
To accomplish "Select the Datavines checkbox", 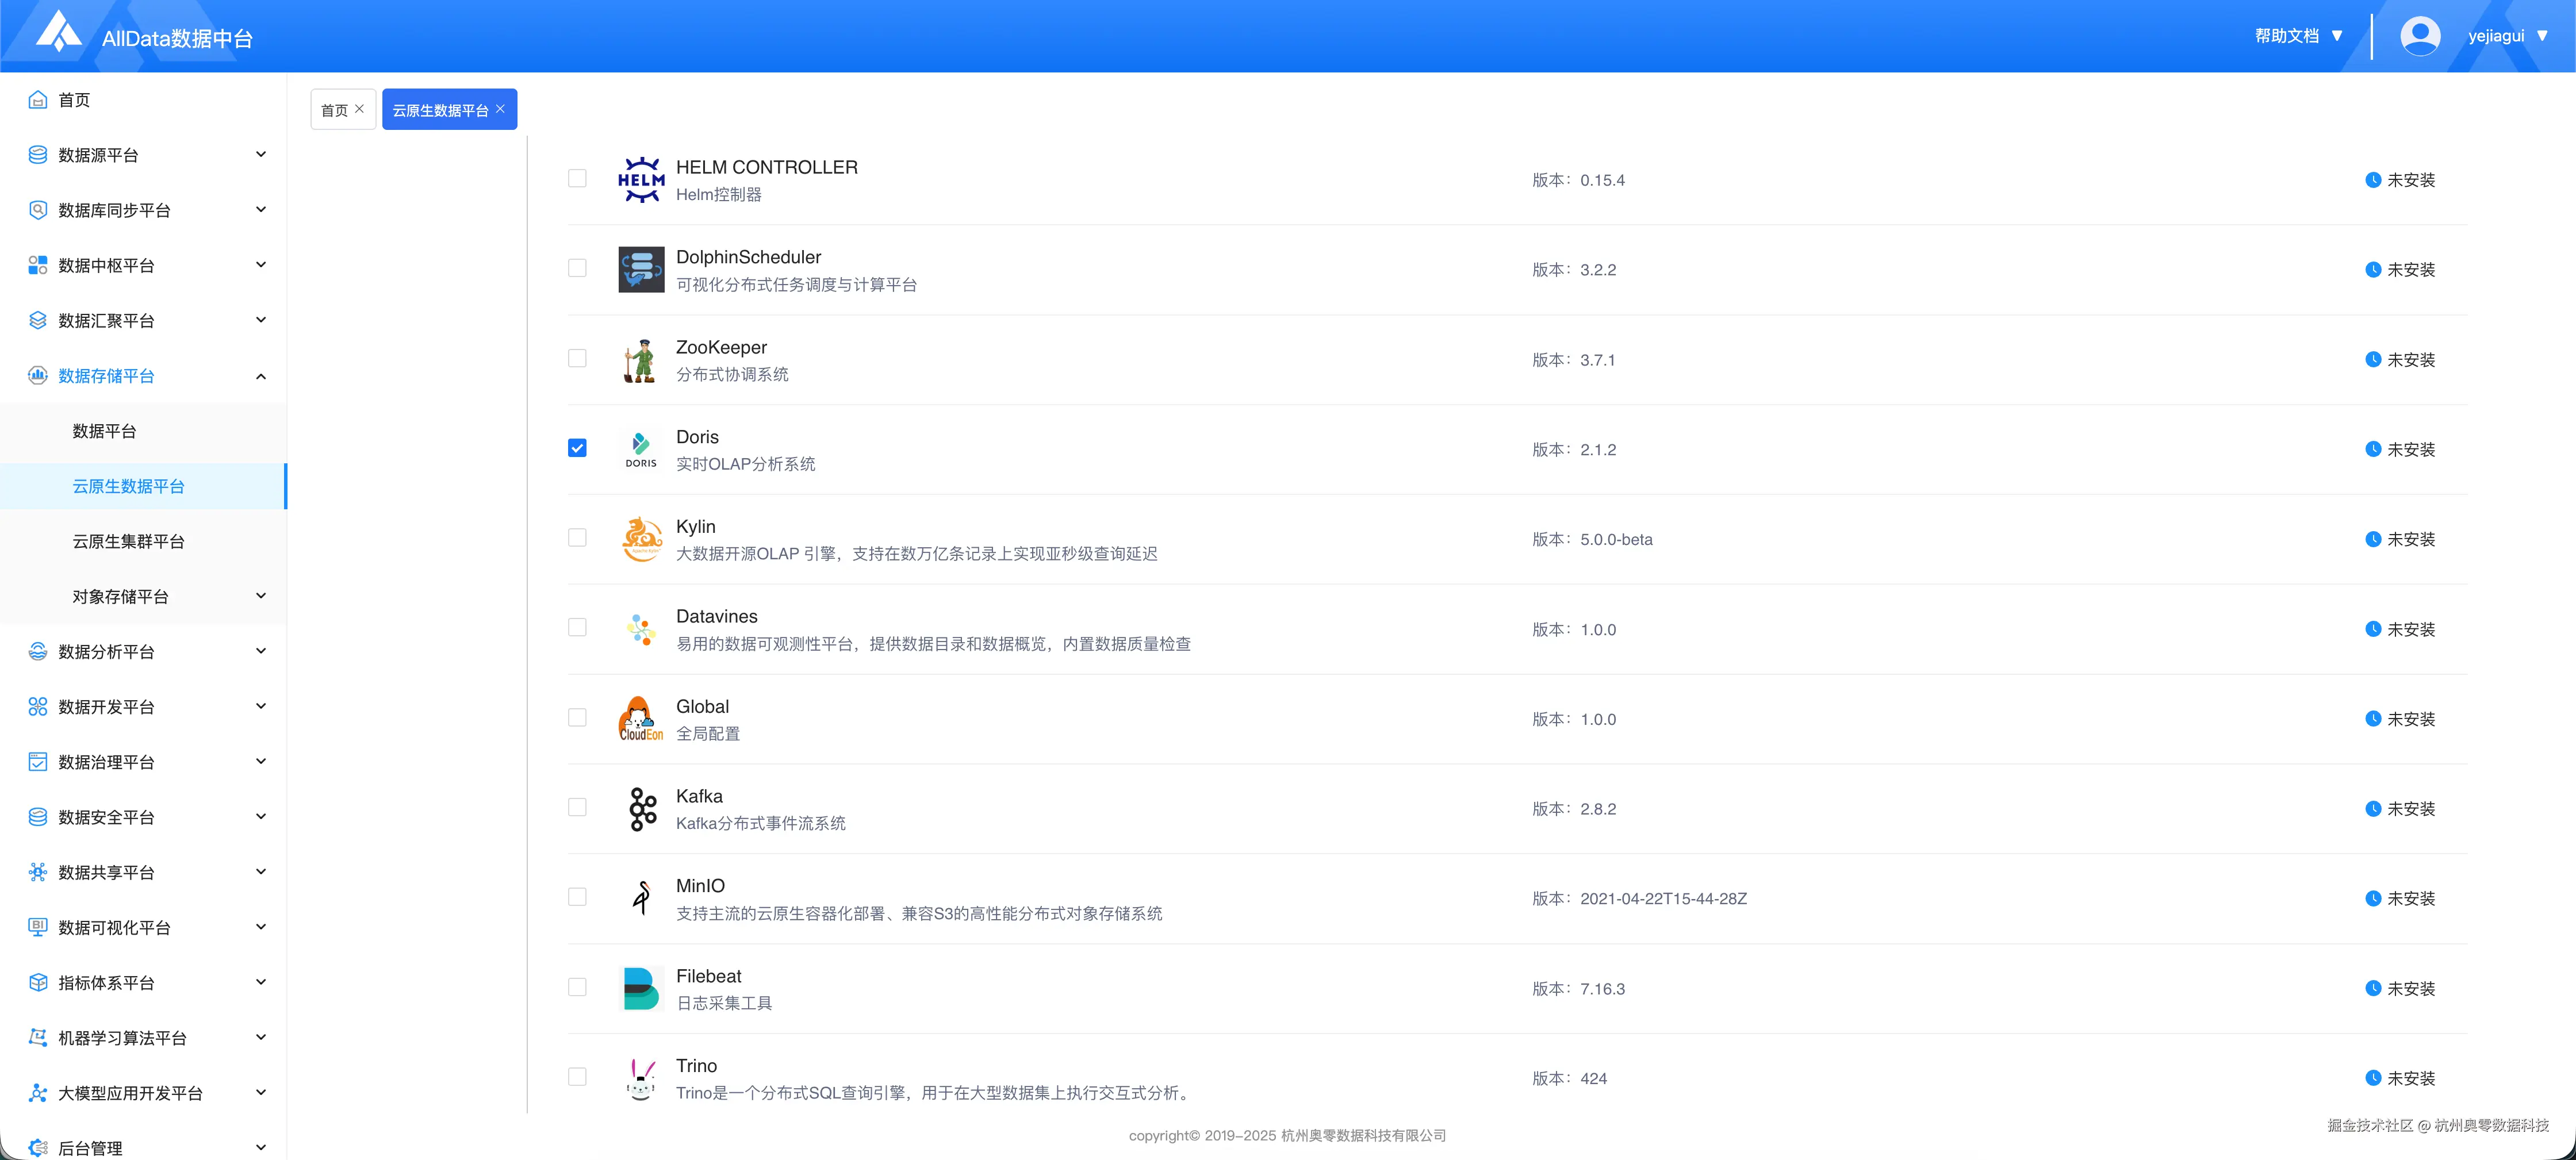I will [x=577, y=627].
